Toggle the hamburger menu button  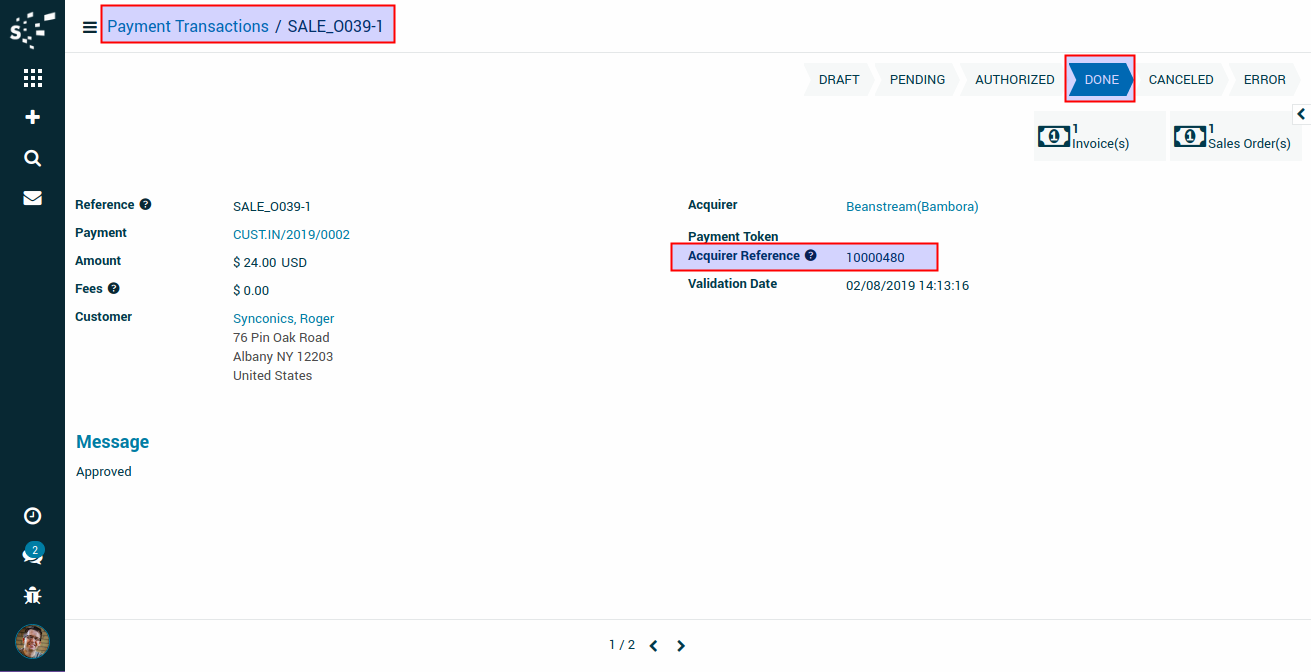click(90, 27)
